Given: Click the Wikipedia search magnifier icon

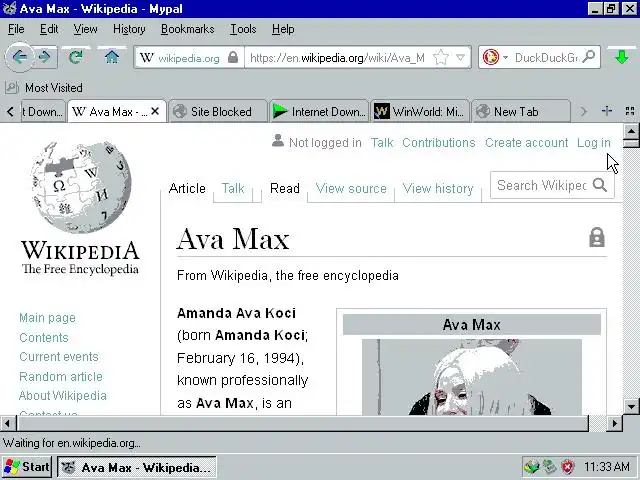Looking at the screenshot, I should coord(600,185).
